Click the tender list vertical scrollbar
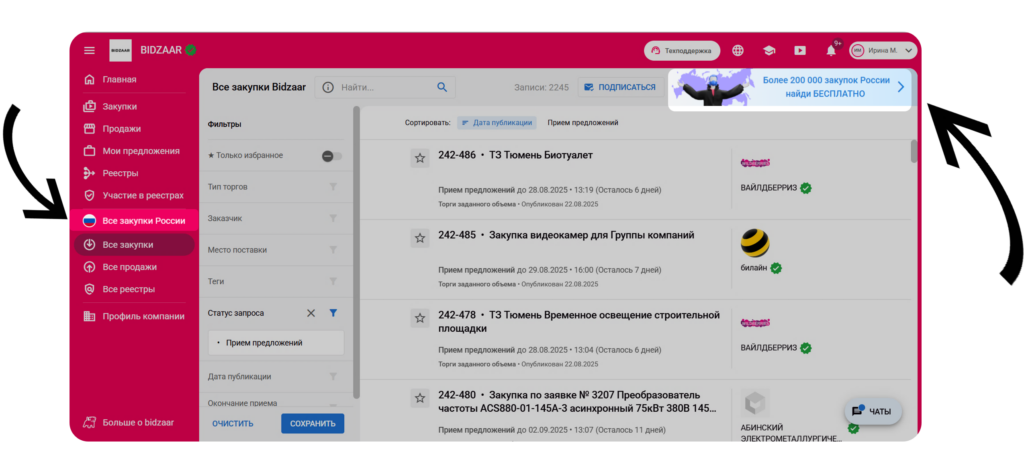Image resolution: width=1024 pixels, height=456 pixels. point(913,152)
